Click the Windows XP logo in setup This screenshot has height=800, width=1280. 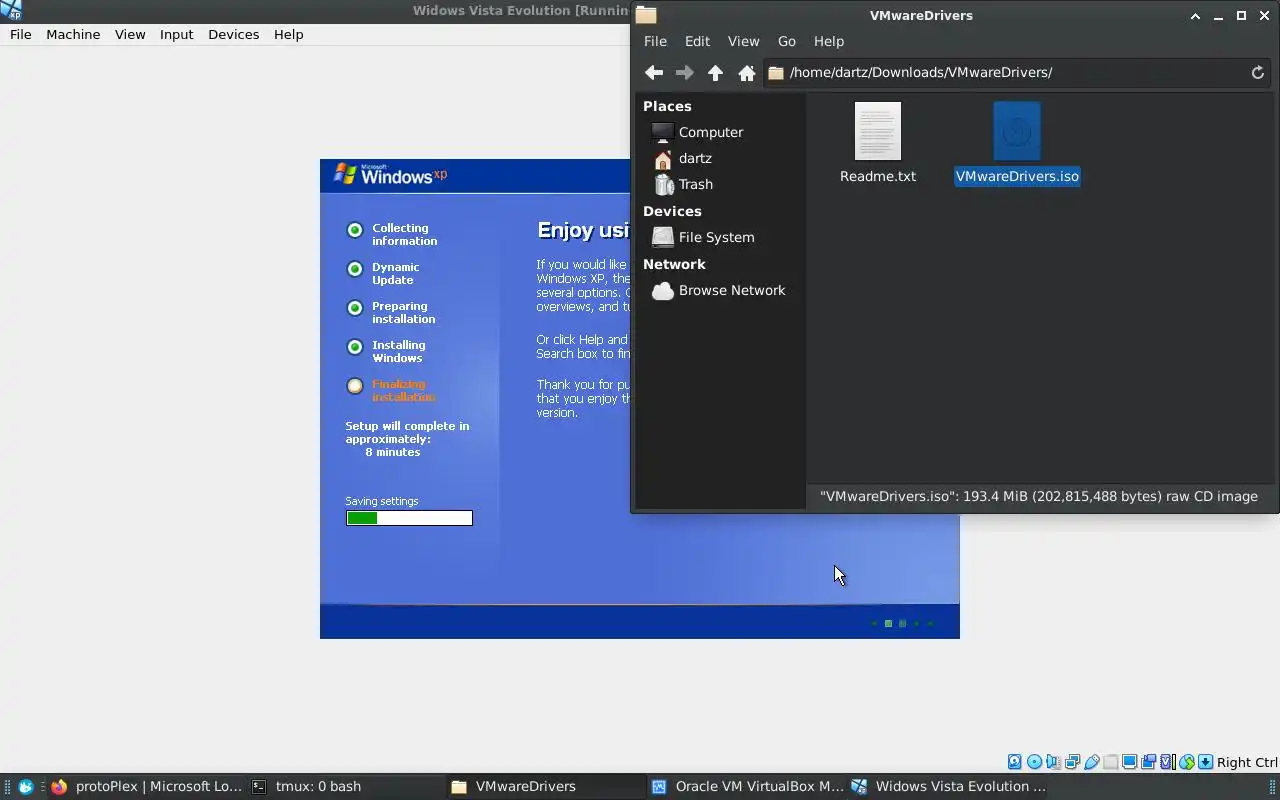pyautogui.click(x=390, y=174)
